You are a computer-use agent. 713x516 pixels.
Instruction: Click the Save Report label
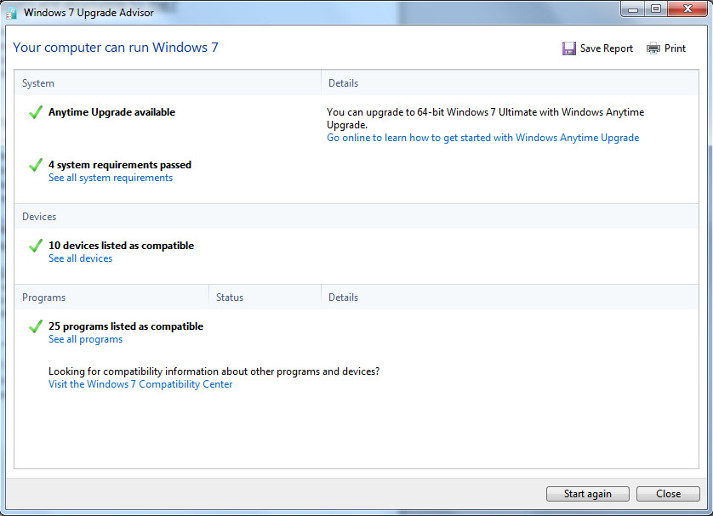[x=606, y=48]
